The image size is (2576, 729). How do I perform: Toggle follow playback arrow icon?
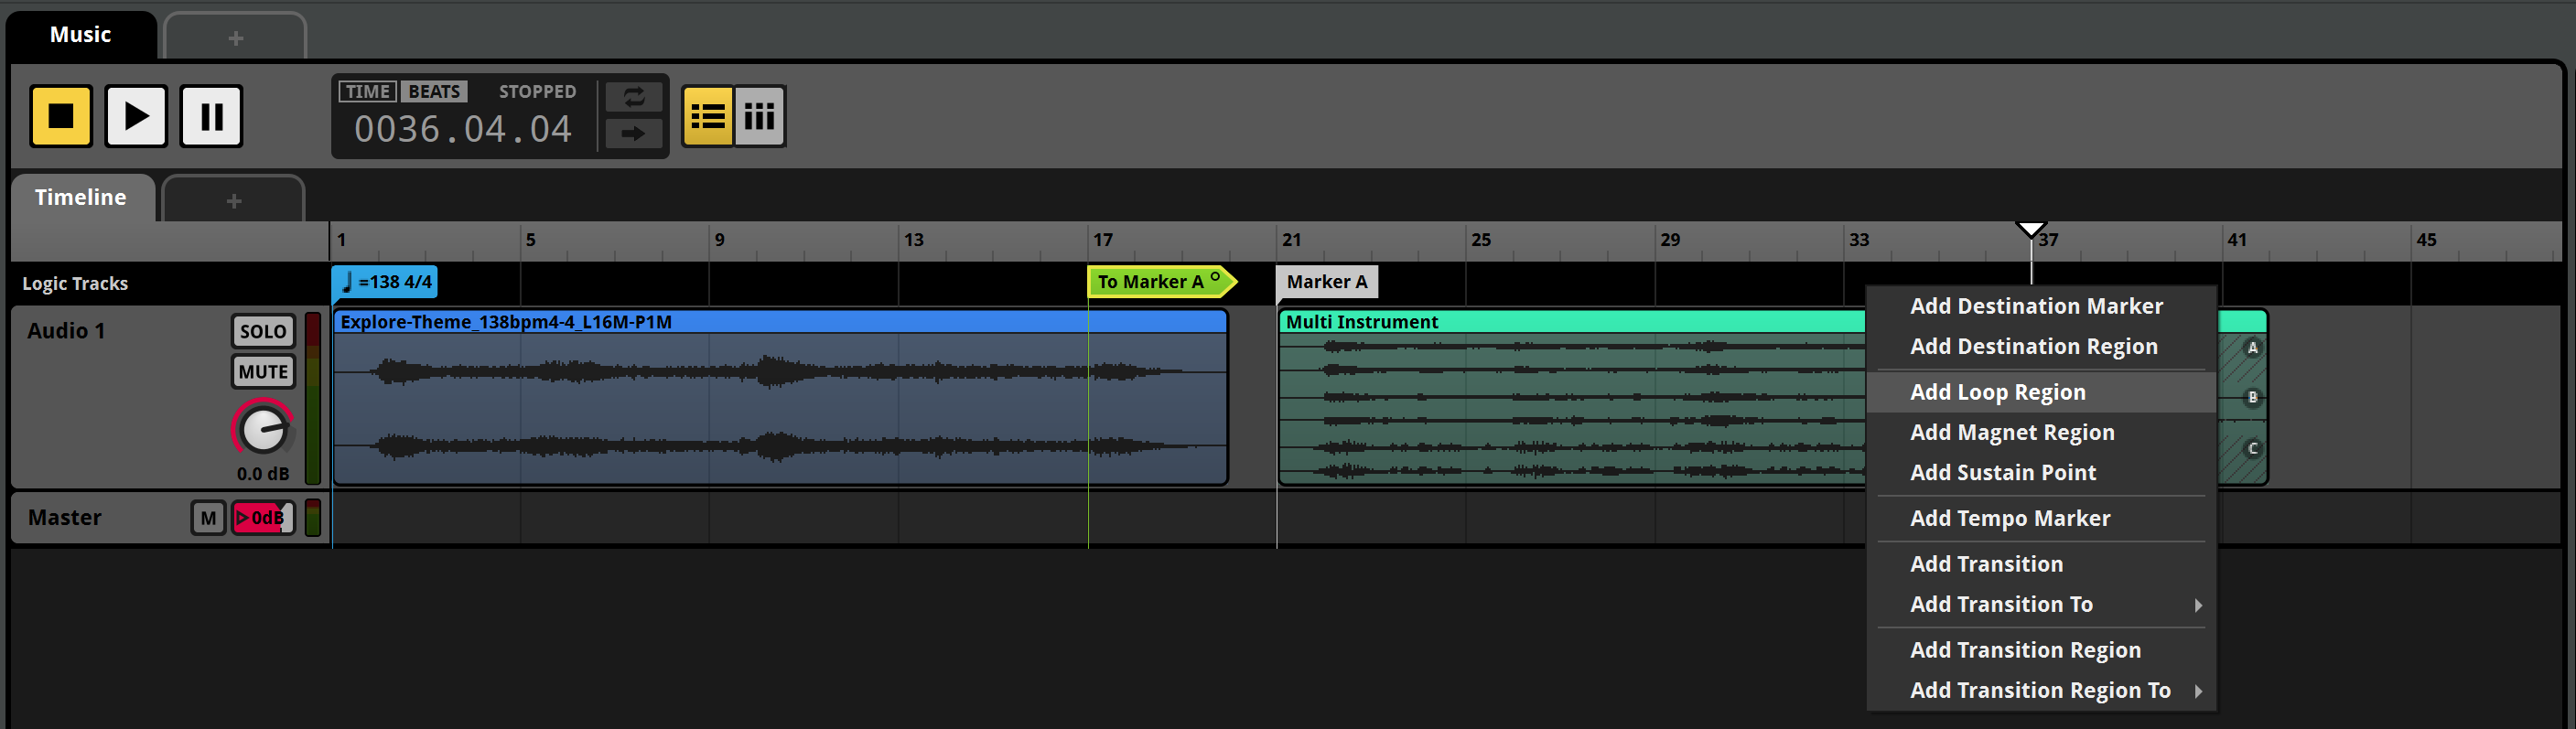coord(634,133)
